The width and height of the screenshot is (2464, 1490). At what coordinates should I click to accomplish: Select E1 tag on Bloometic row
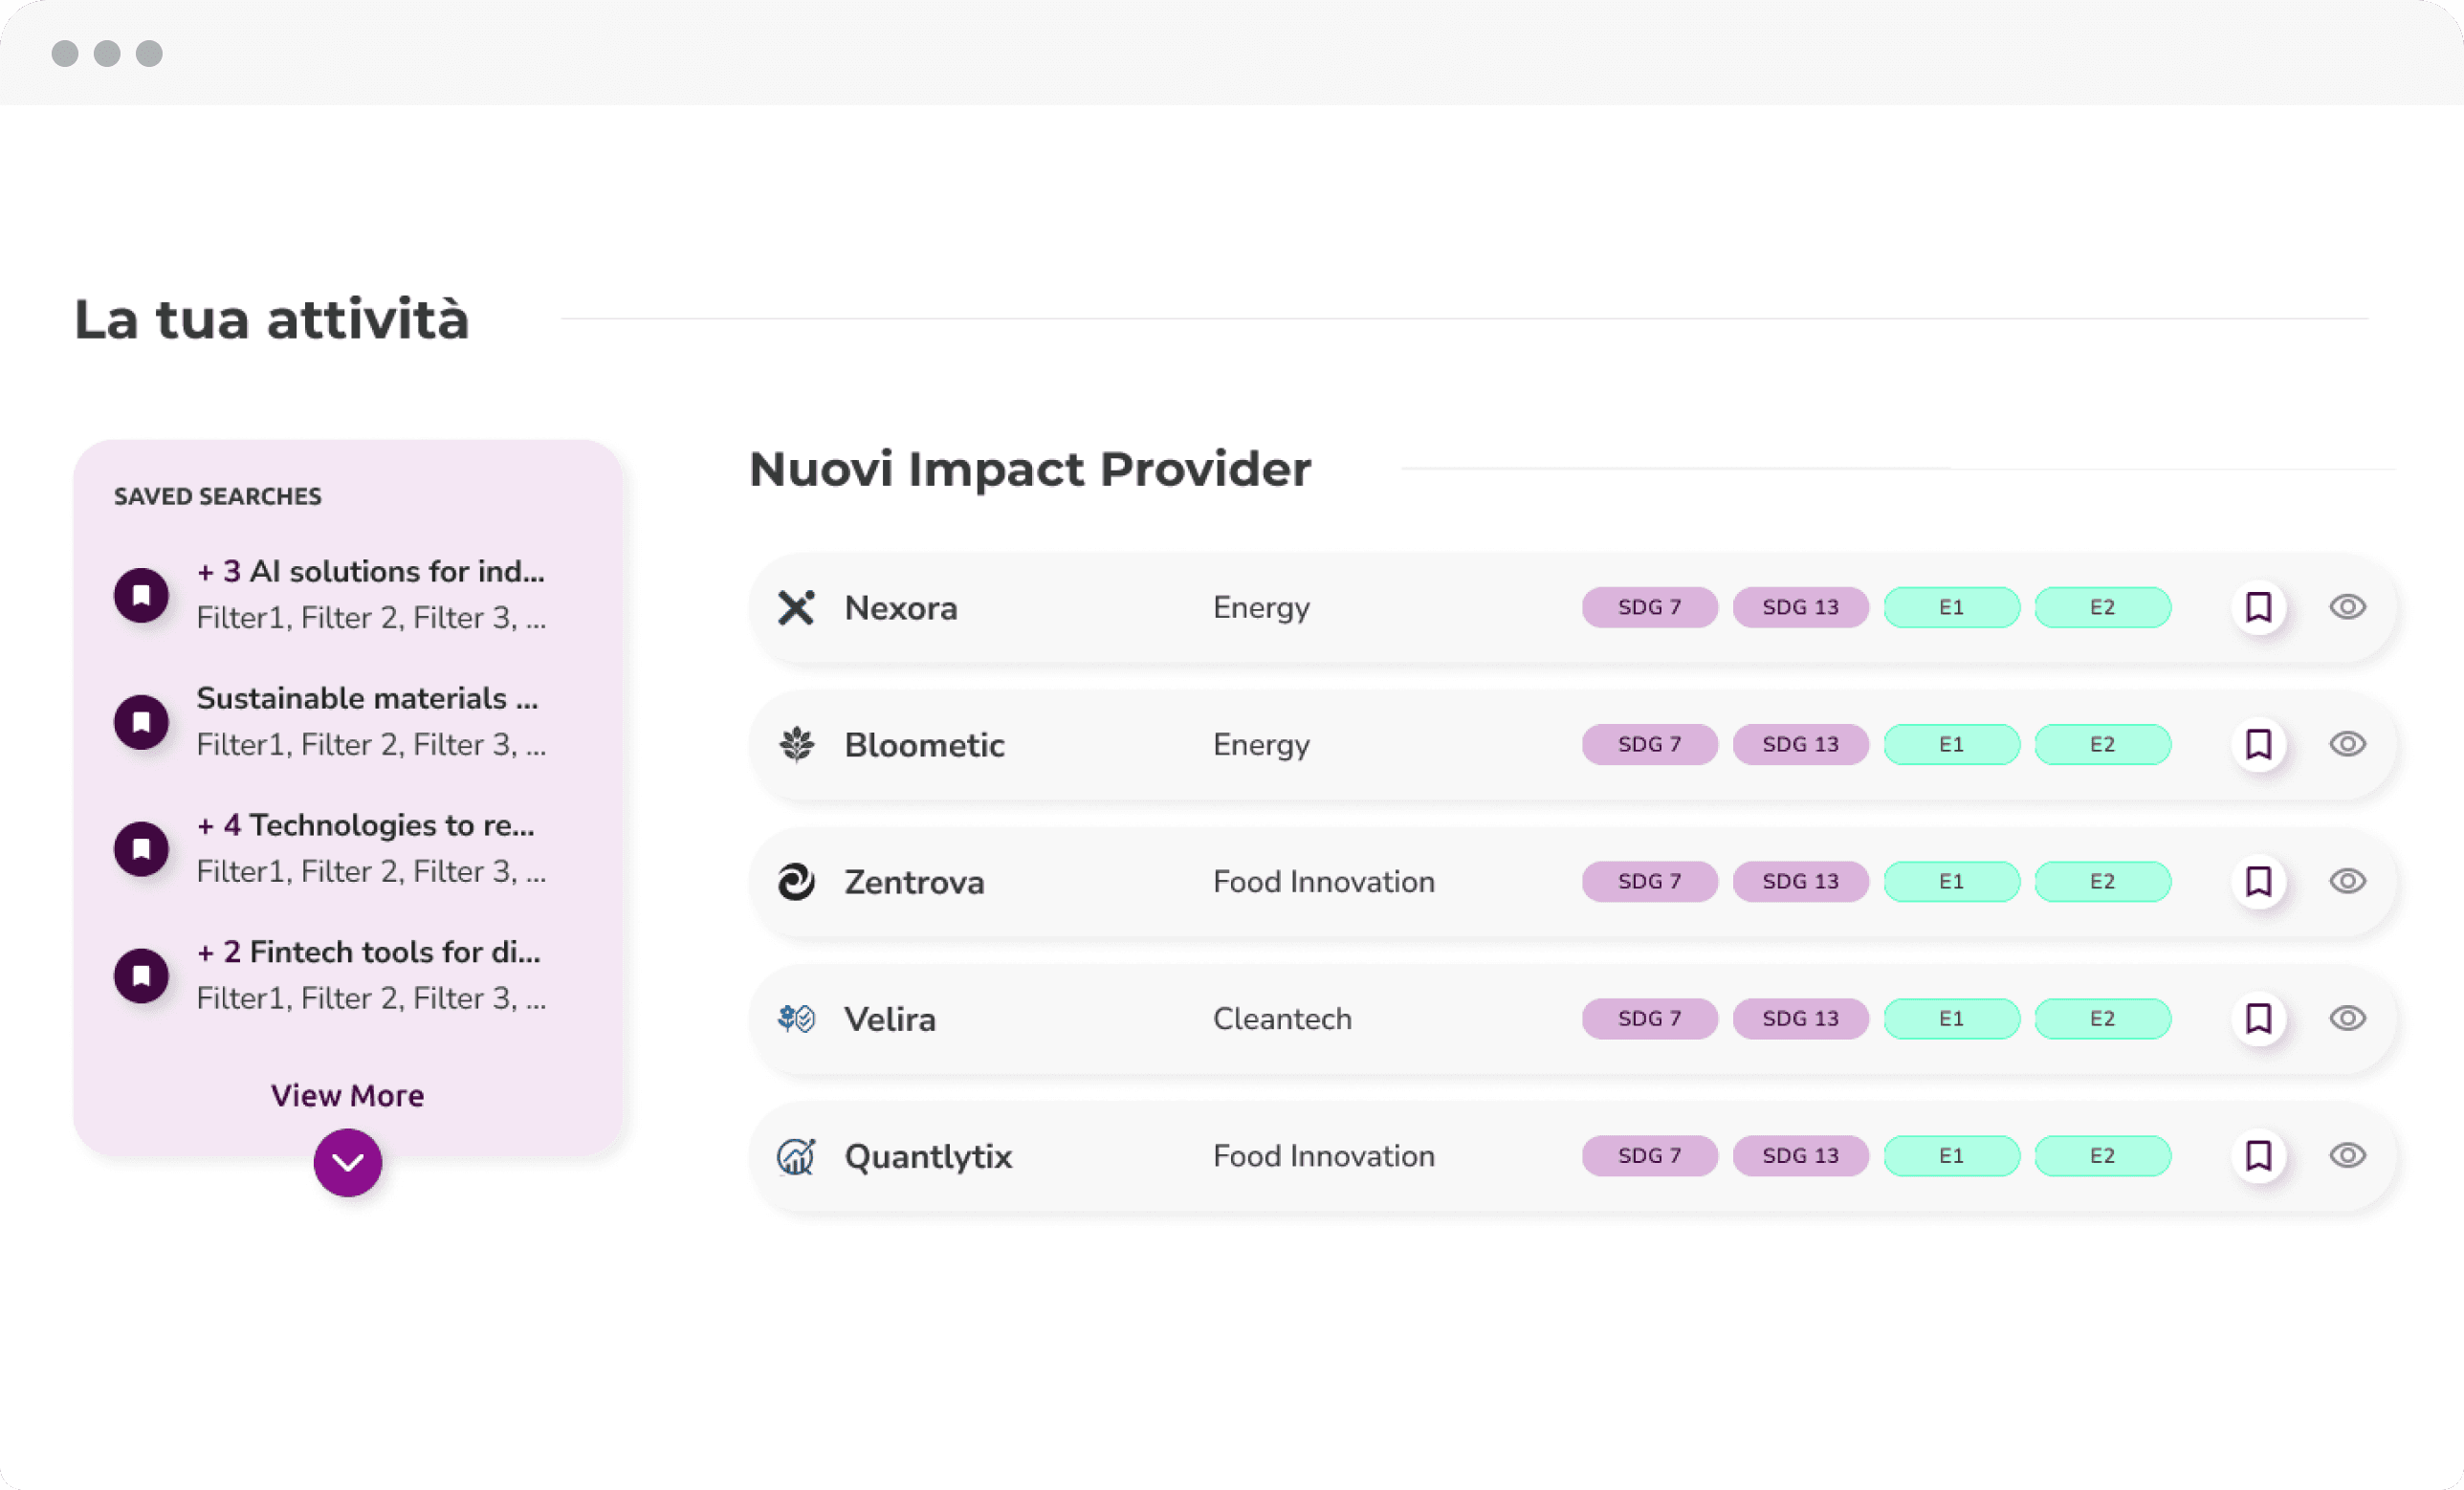(x=1951, y=744)
